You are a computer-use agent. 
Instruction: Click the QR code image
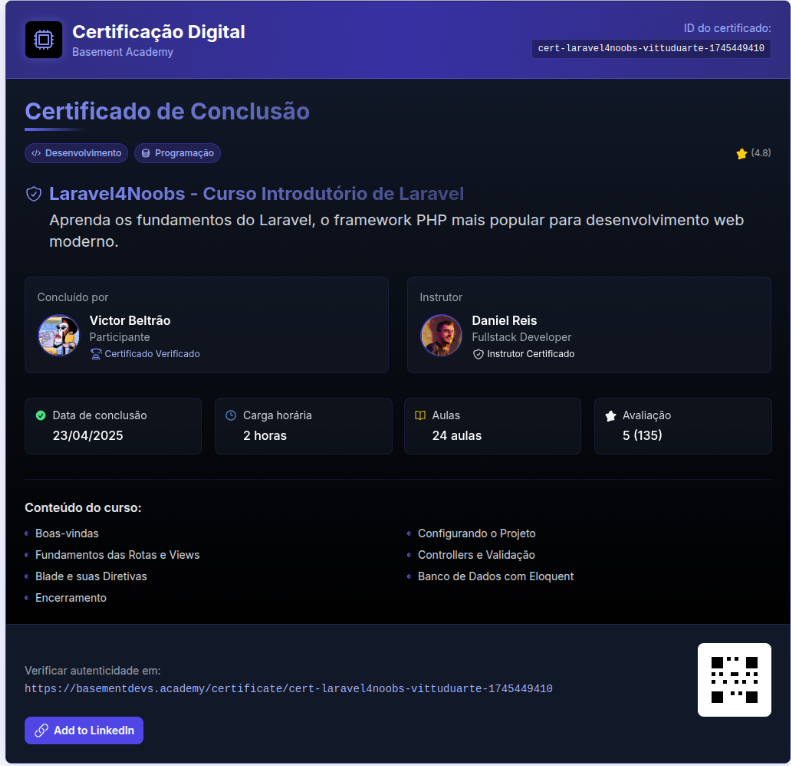tap(734, 680)
